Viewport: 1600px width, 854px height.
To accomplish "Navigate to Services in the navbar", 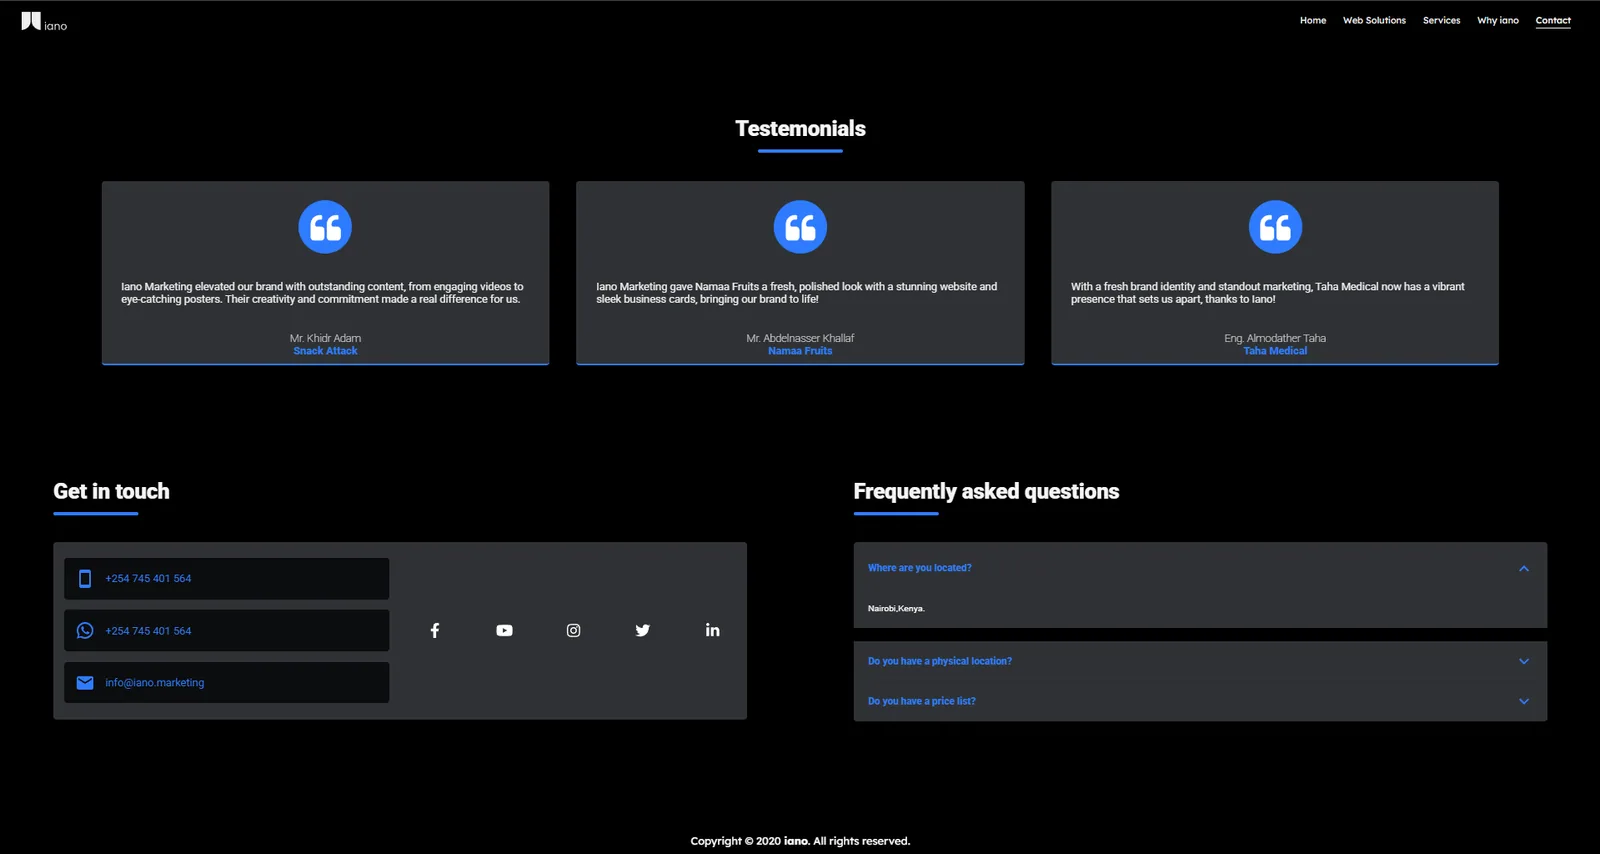I will click(1441, 20).
